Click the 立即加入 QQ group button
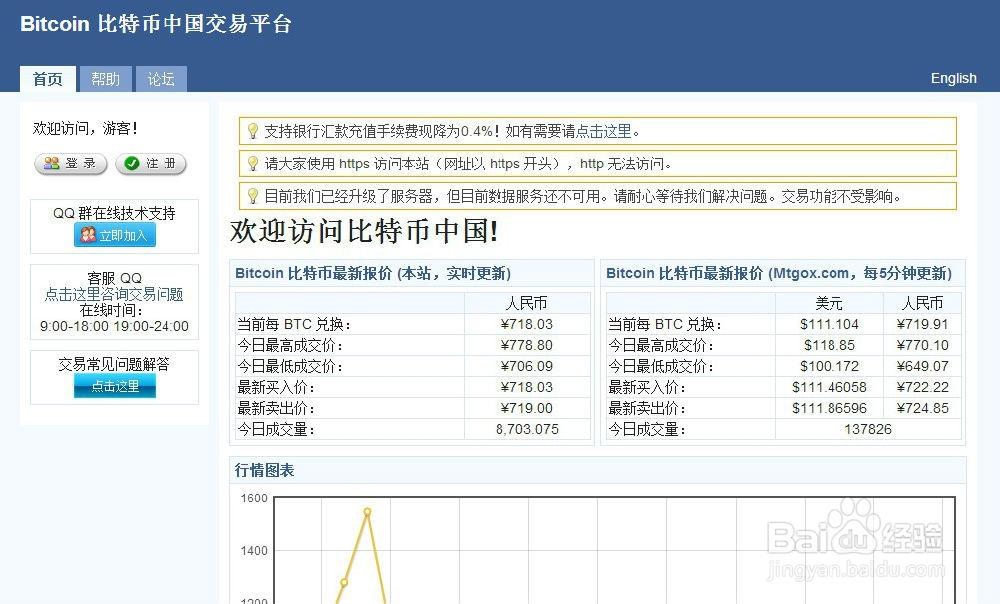 pos(114,235)
